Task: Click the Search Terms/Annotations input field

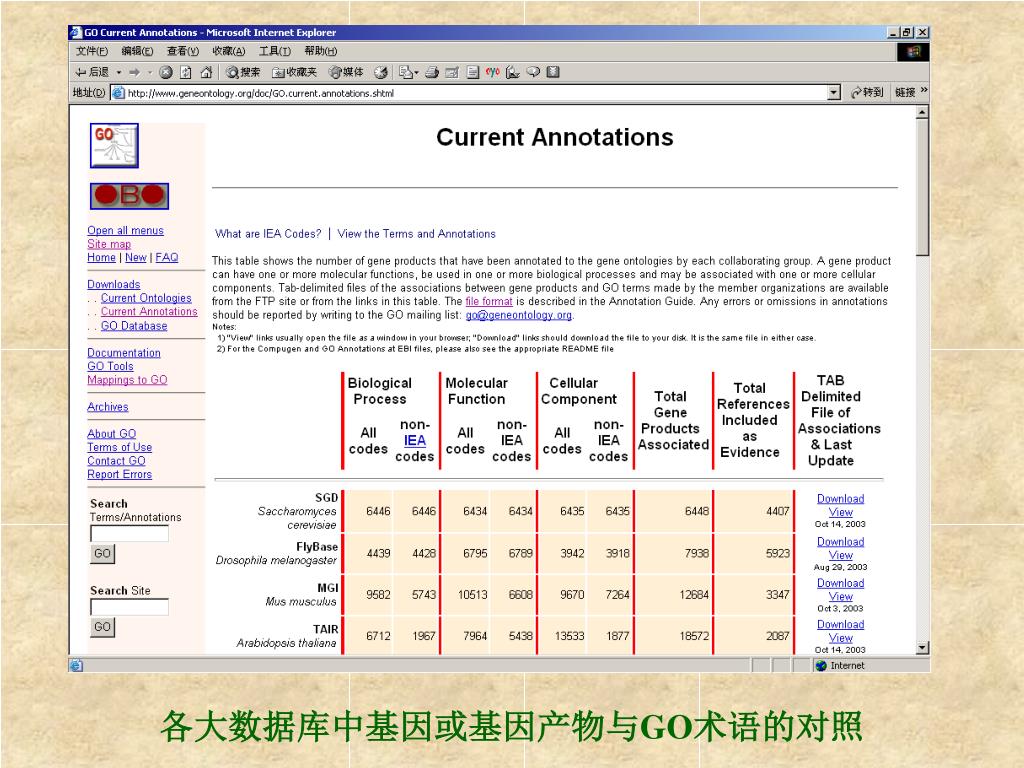Action: point(129,534)
